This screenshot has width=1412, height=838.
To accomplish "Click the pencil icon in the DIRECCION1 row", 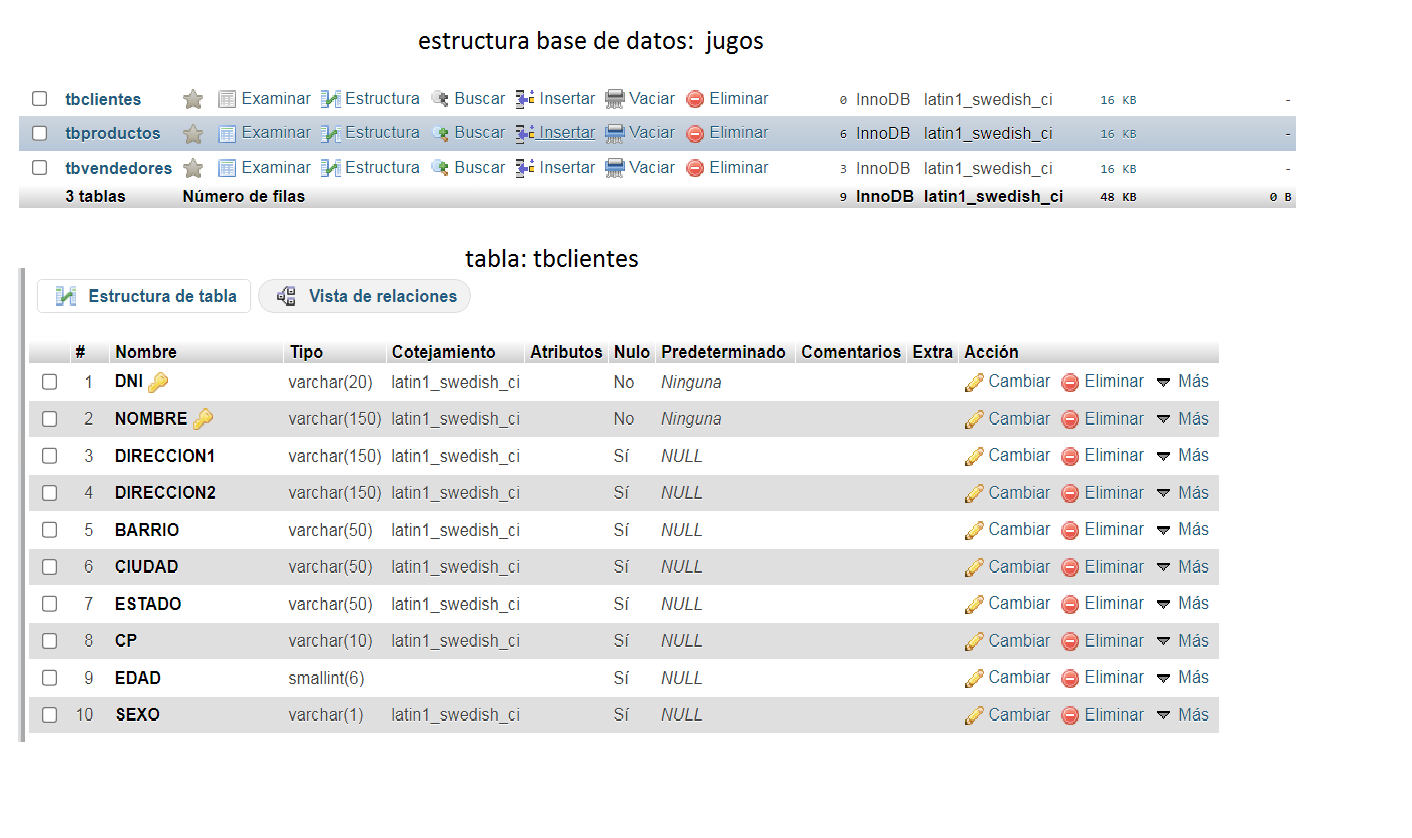I will pyautogui.click(x=974, y=456).
